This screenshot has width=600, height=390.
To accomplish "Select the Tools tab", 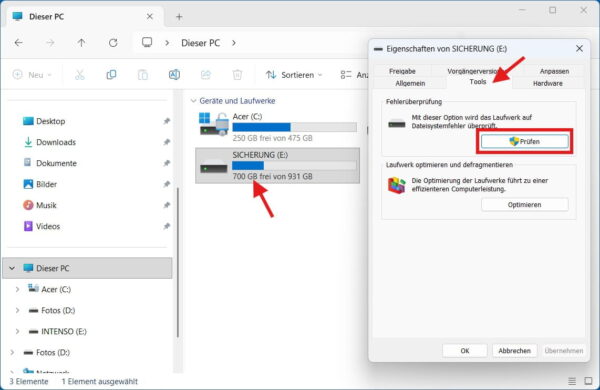I will click(478, 82).
